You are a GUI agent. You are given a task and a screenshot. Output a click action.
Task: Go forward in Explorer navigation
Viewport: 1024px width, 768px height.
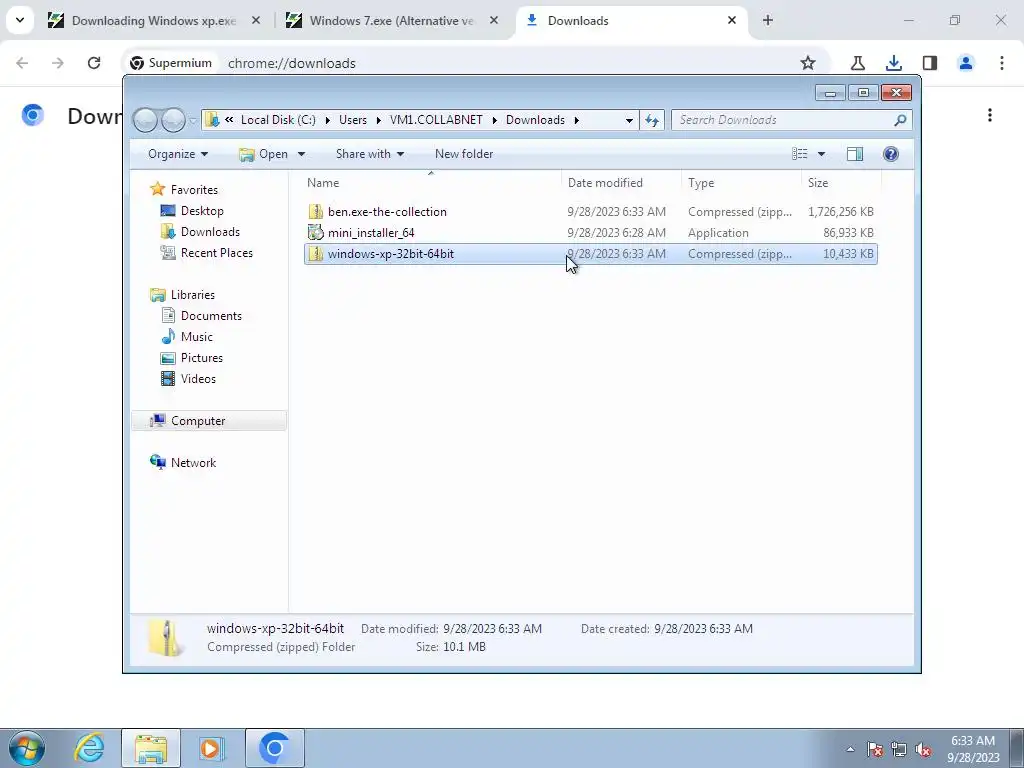tap(173, 120)
